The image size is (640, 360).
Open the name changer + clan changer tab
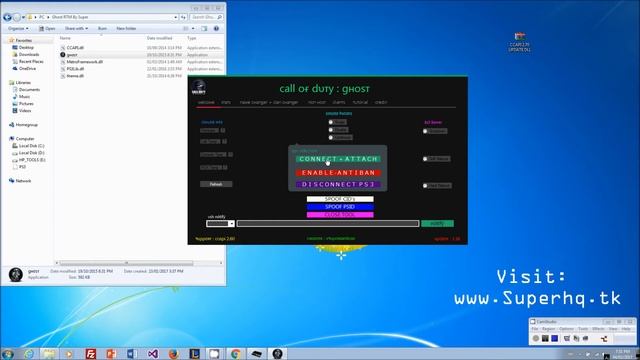click(269, 102)
